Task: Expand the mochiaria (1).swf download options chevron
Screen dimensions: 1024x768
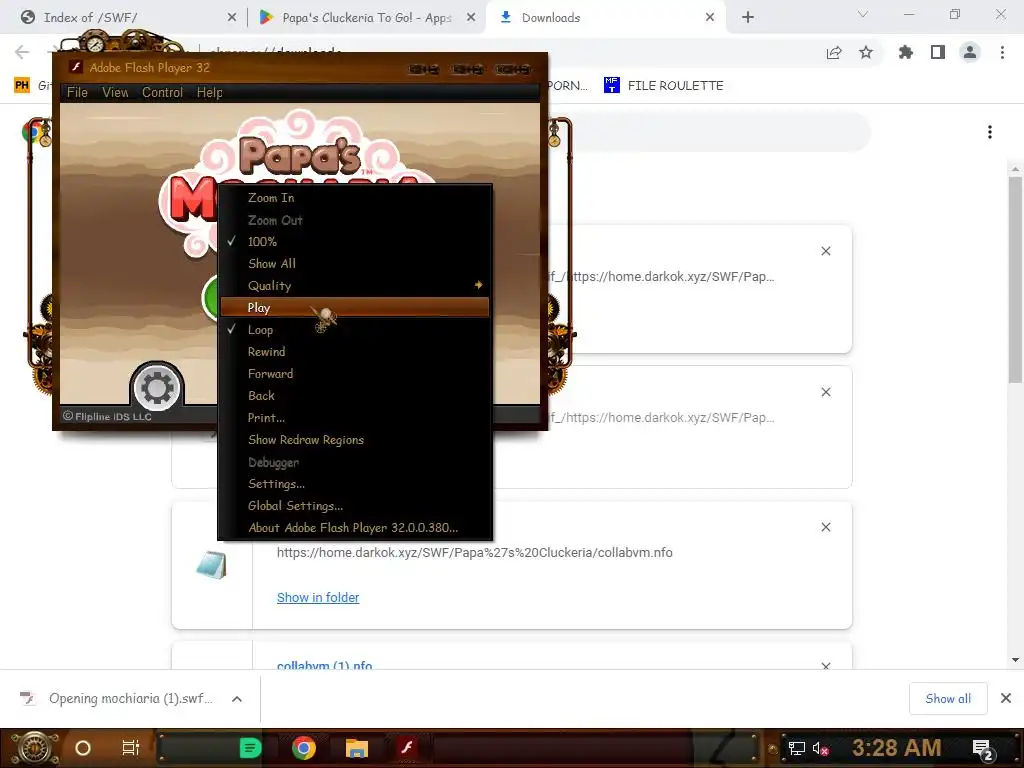Action: coord(237,699)
